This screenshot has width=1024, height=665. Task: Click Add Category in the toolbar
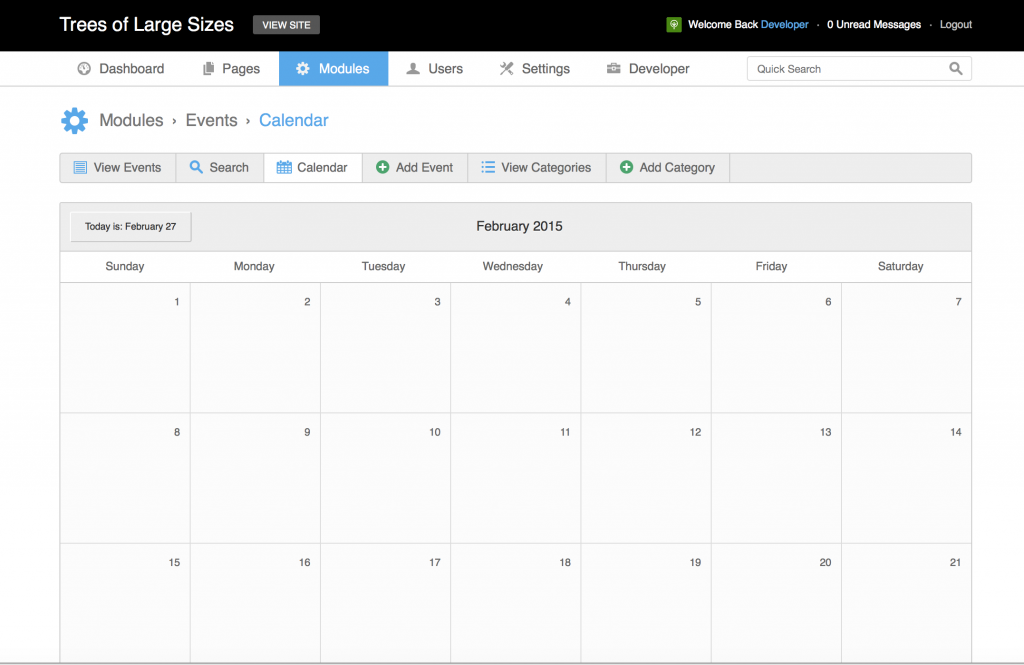coord(667,168)
